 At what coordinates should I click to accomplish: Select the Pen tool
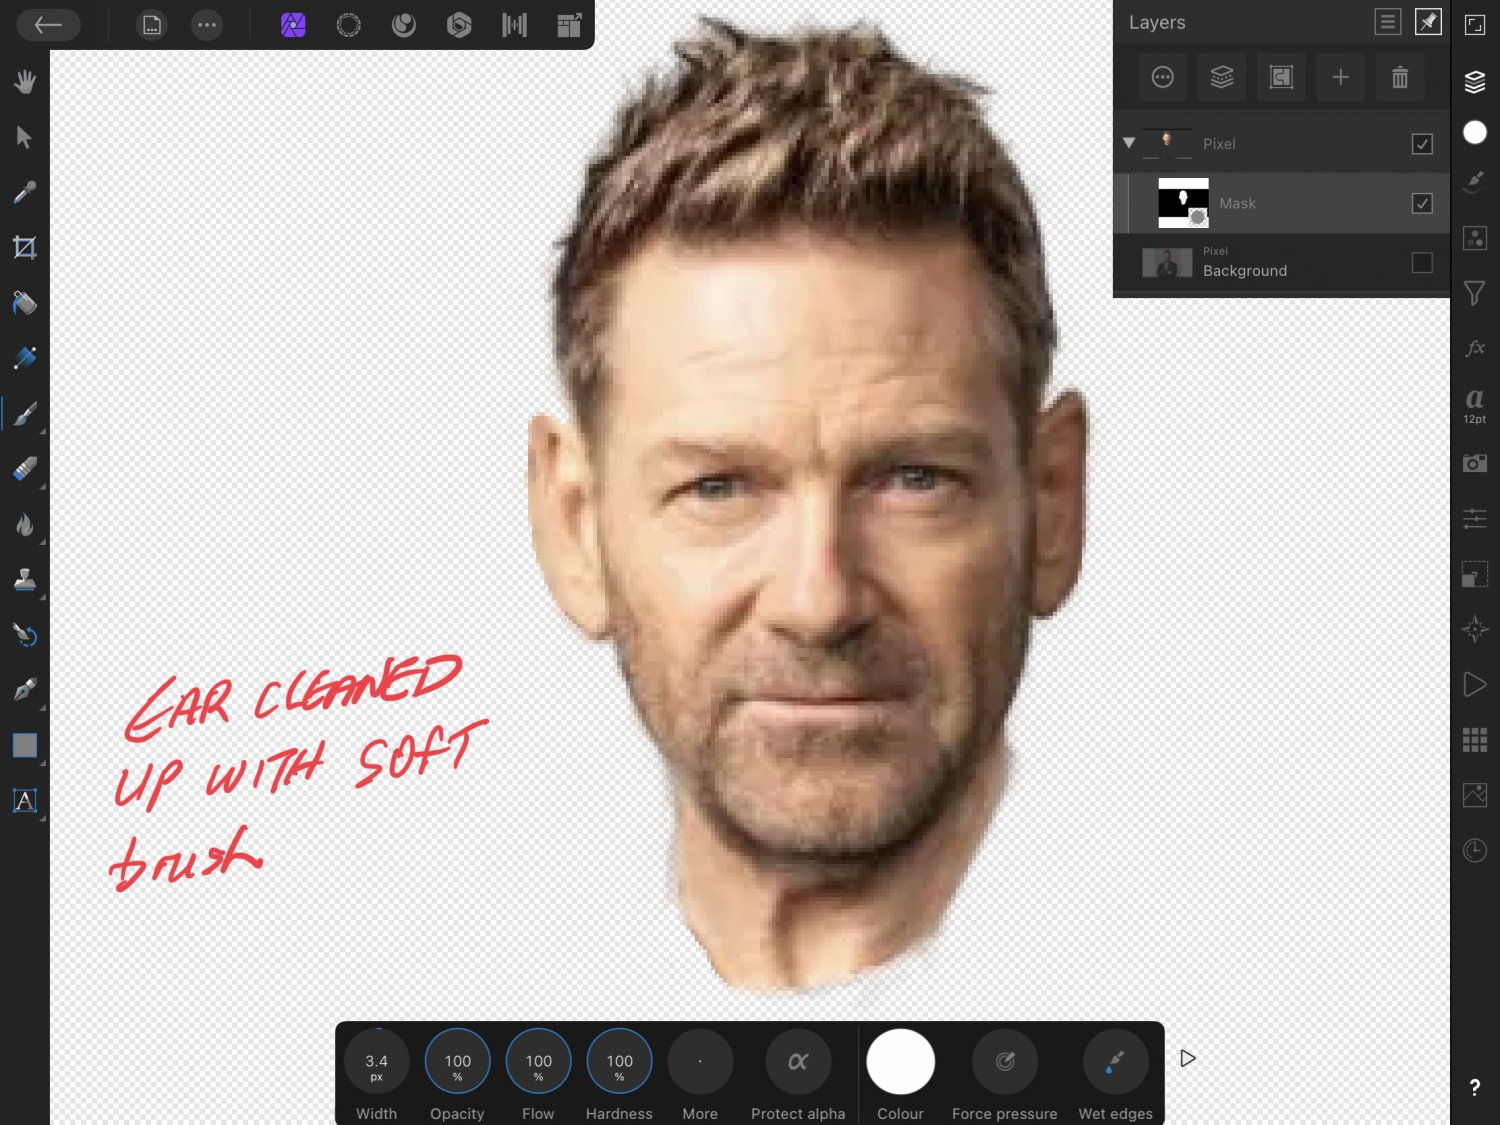[25, 689]
